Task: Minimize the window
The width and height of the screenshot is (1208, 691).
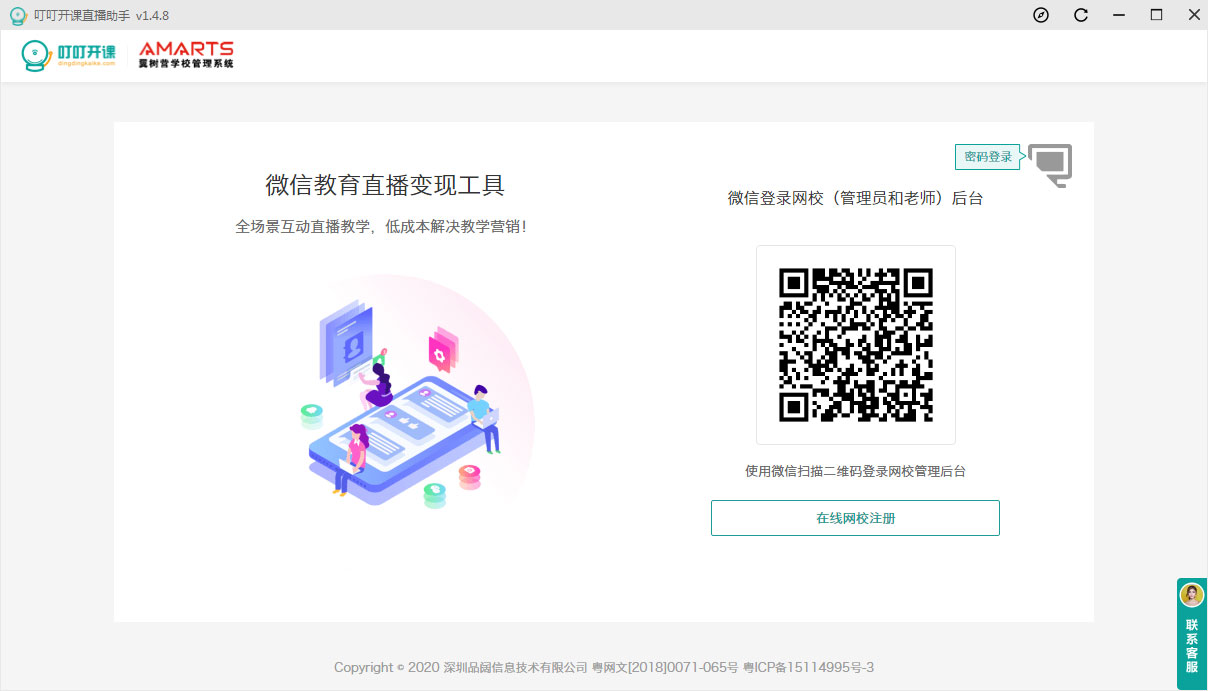Action: [1121, 15]
